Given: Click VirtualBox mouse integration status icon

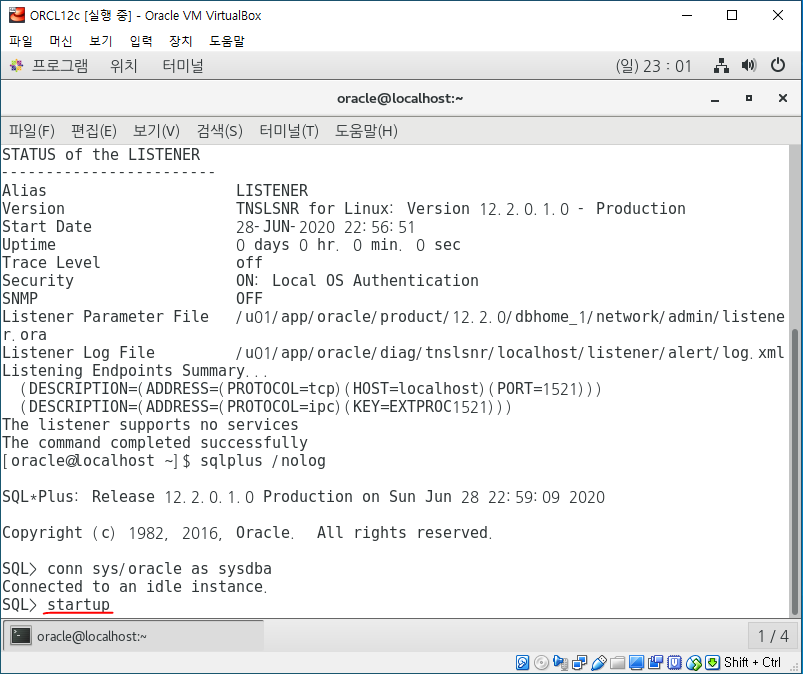Looking at the screenshot, I should pyautogui.click(x=693, y=662).
